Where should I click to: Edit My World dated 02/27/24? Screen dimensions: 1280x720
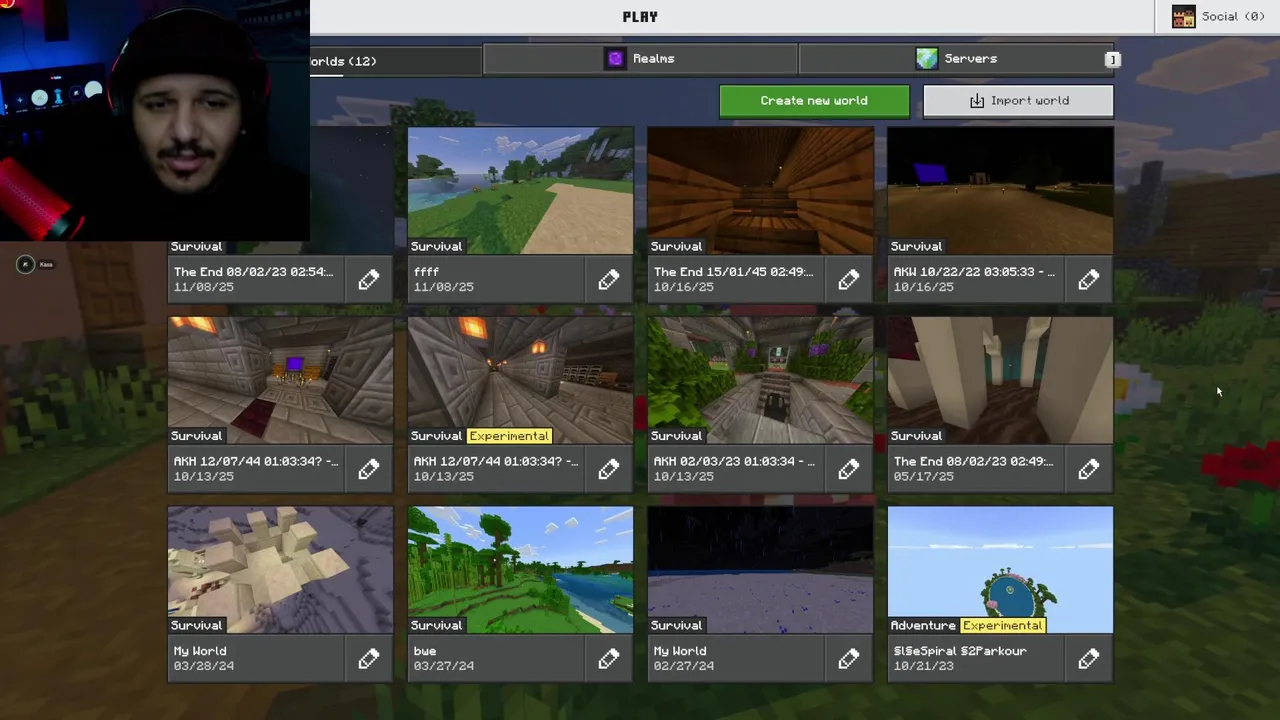point(849,659)
